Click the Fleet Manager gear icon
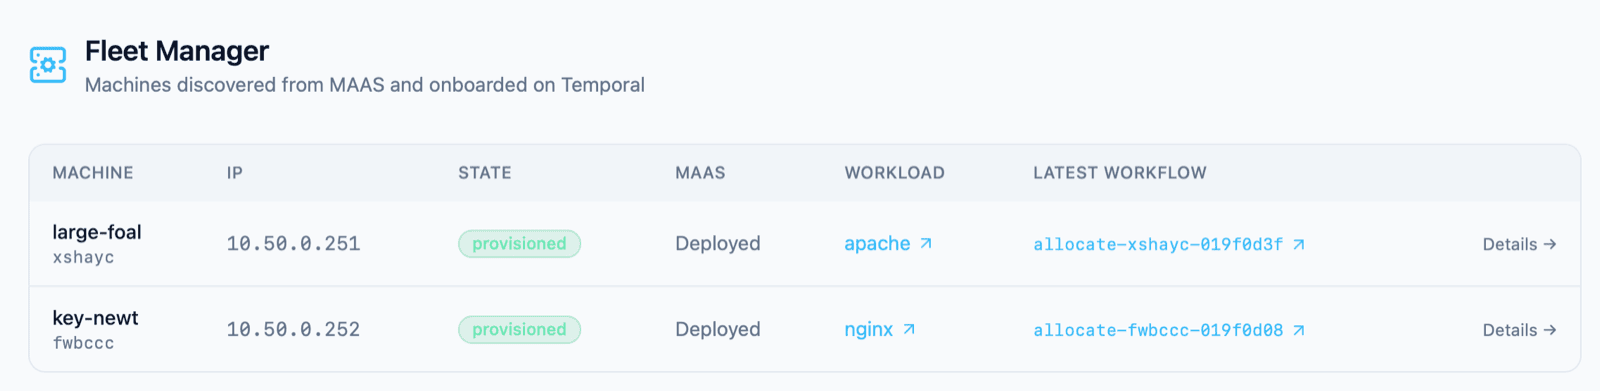1600x391 pixels. click(x=48, y=65)
